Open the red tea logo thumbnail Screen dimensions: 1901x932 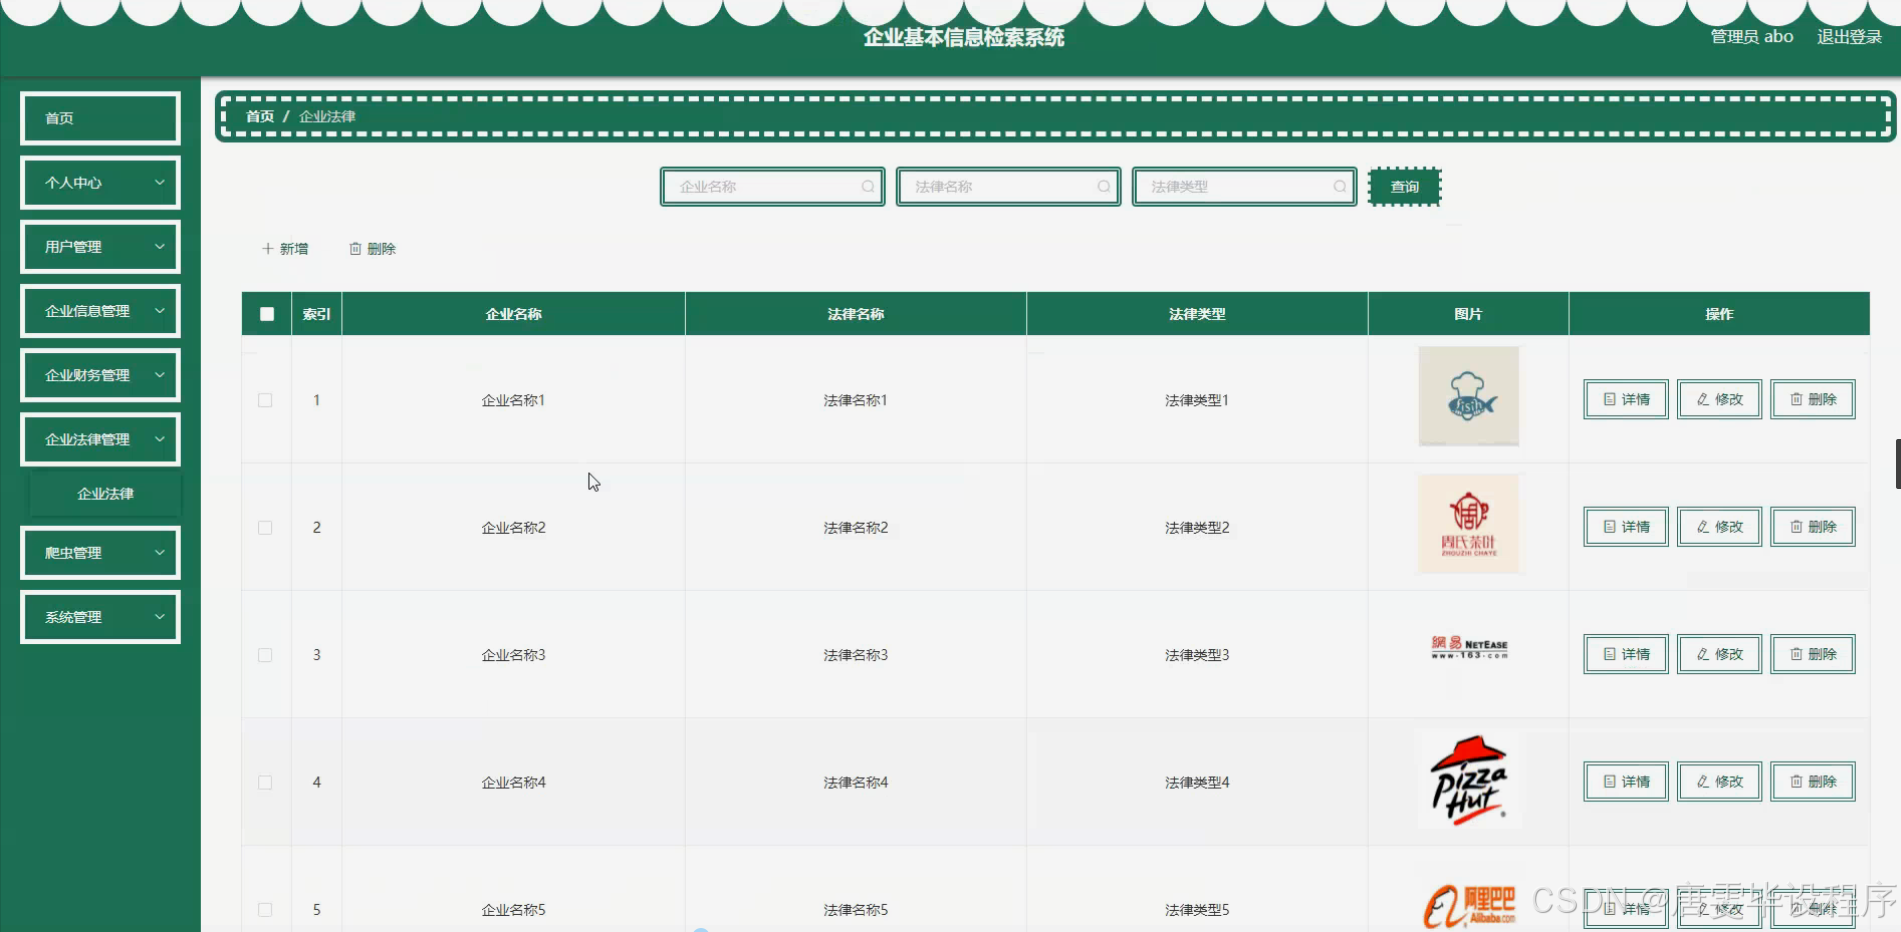pyautogui.click(x=1468, y=523)
